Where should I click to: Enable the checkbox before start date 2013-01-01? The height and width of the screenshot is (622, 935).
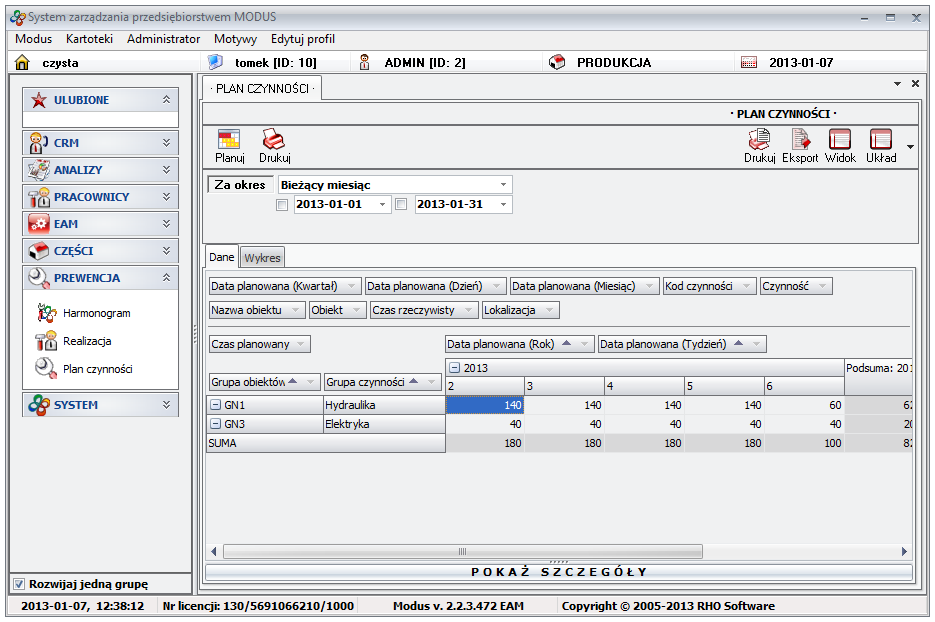282,204
